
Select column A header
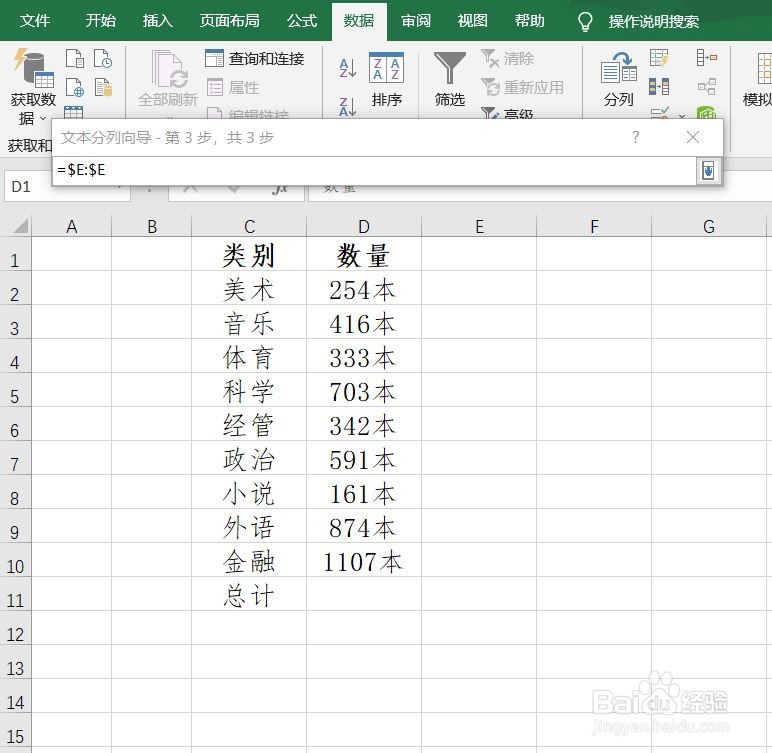click(71, 227)
